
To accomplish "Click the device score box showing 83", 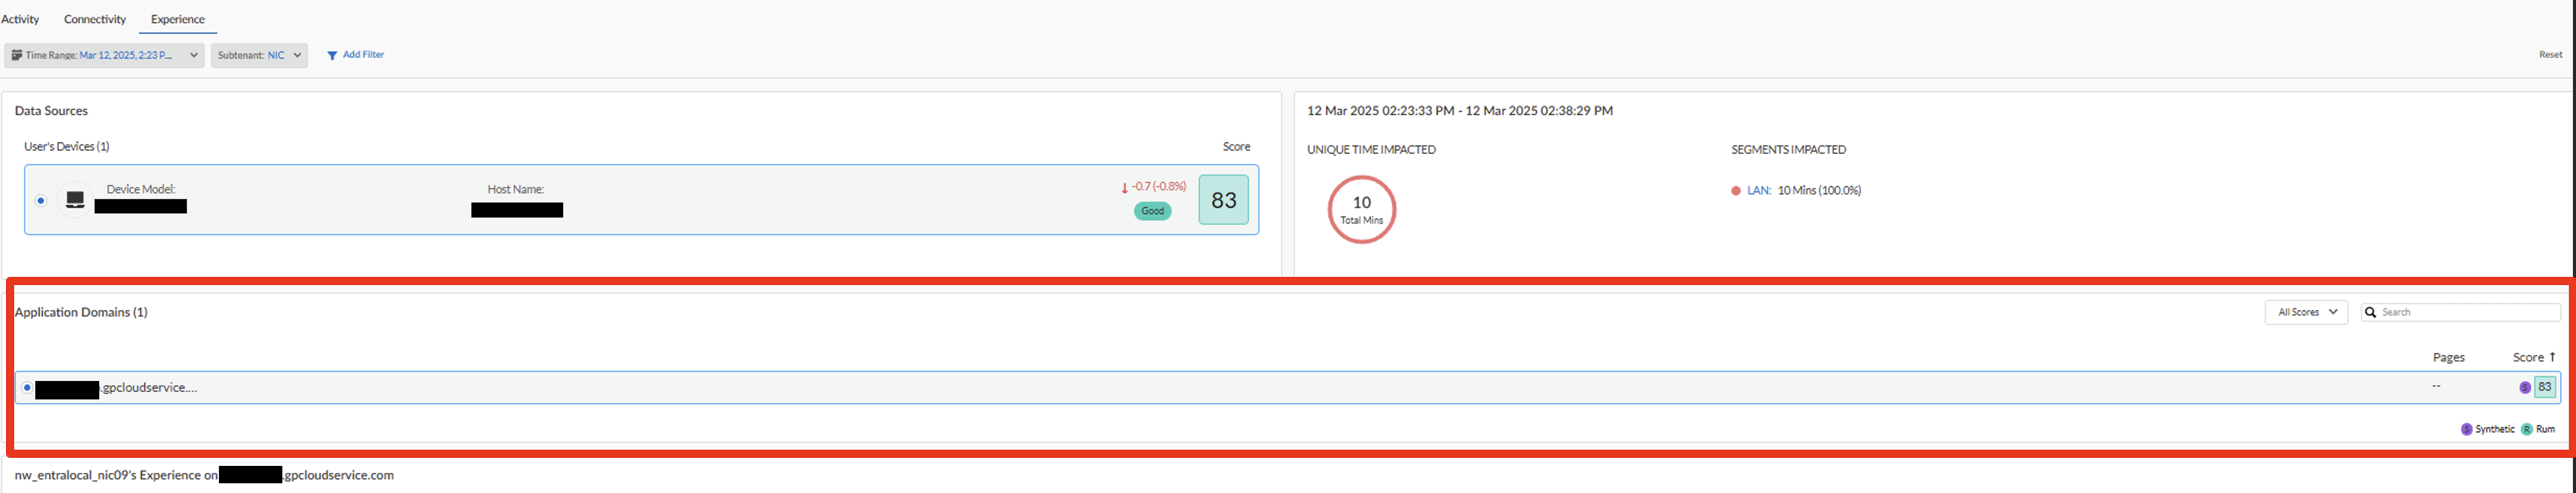I will point(1223,200).
